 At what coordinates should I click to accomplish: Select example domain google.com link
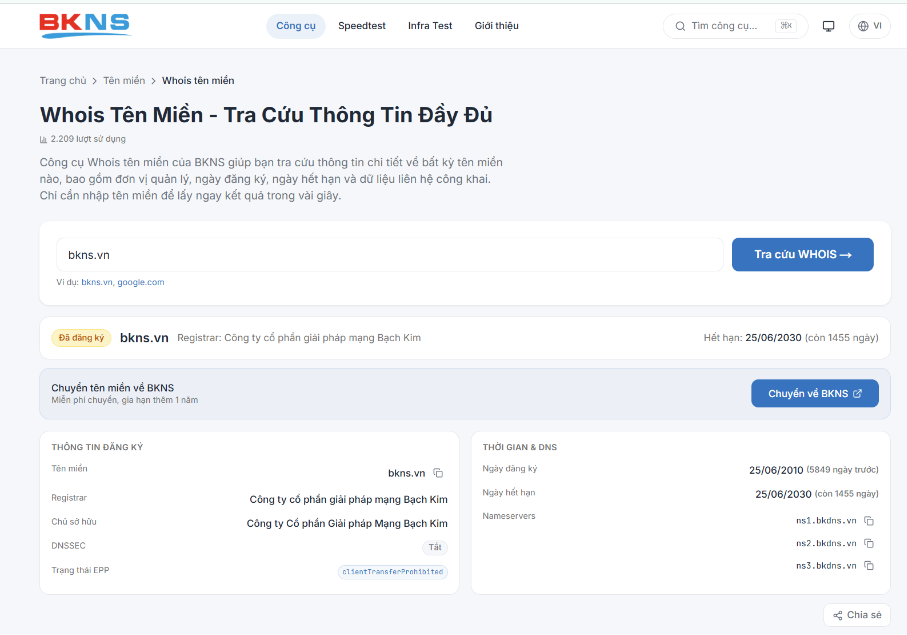pyautogui.click(x=141, y=282)
